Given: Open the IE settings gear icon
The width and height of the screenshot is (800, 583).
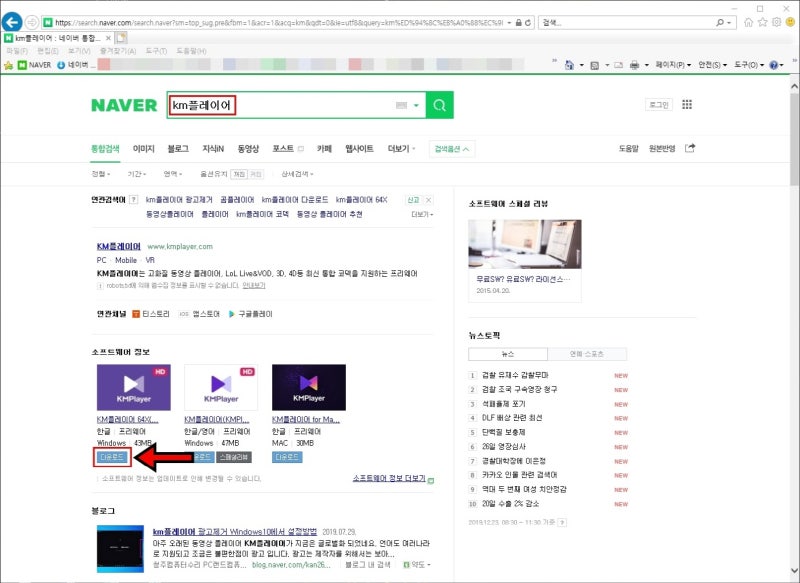Looking at the screenshot, I should (x=776, y=22).
